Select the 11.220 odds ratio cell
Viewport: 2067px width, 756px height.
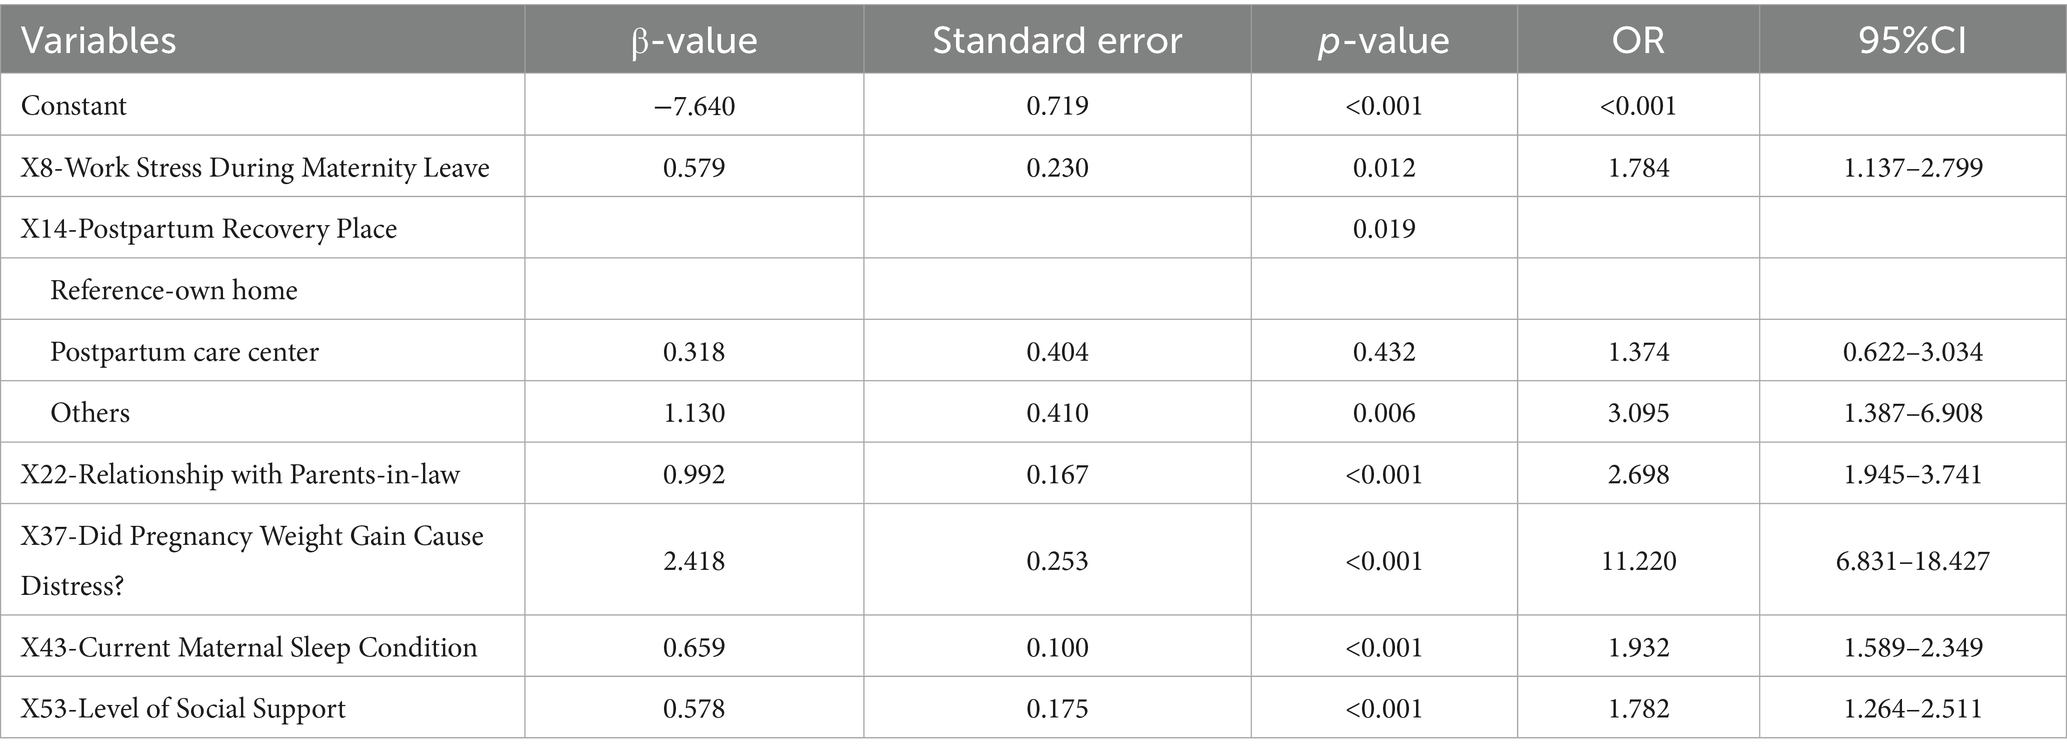coord(1638,560)
